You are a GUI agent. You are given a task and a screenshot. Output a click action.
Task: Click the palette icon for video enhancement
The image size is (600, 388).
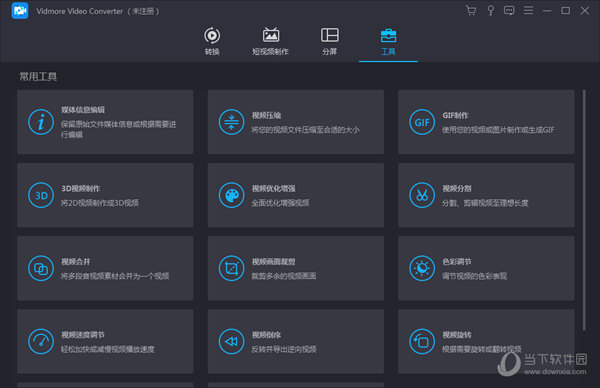pos(232,195)
